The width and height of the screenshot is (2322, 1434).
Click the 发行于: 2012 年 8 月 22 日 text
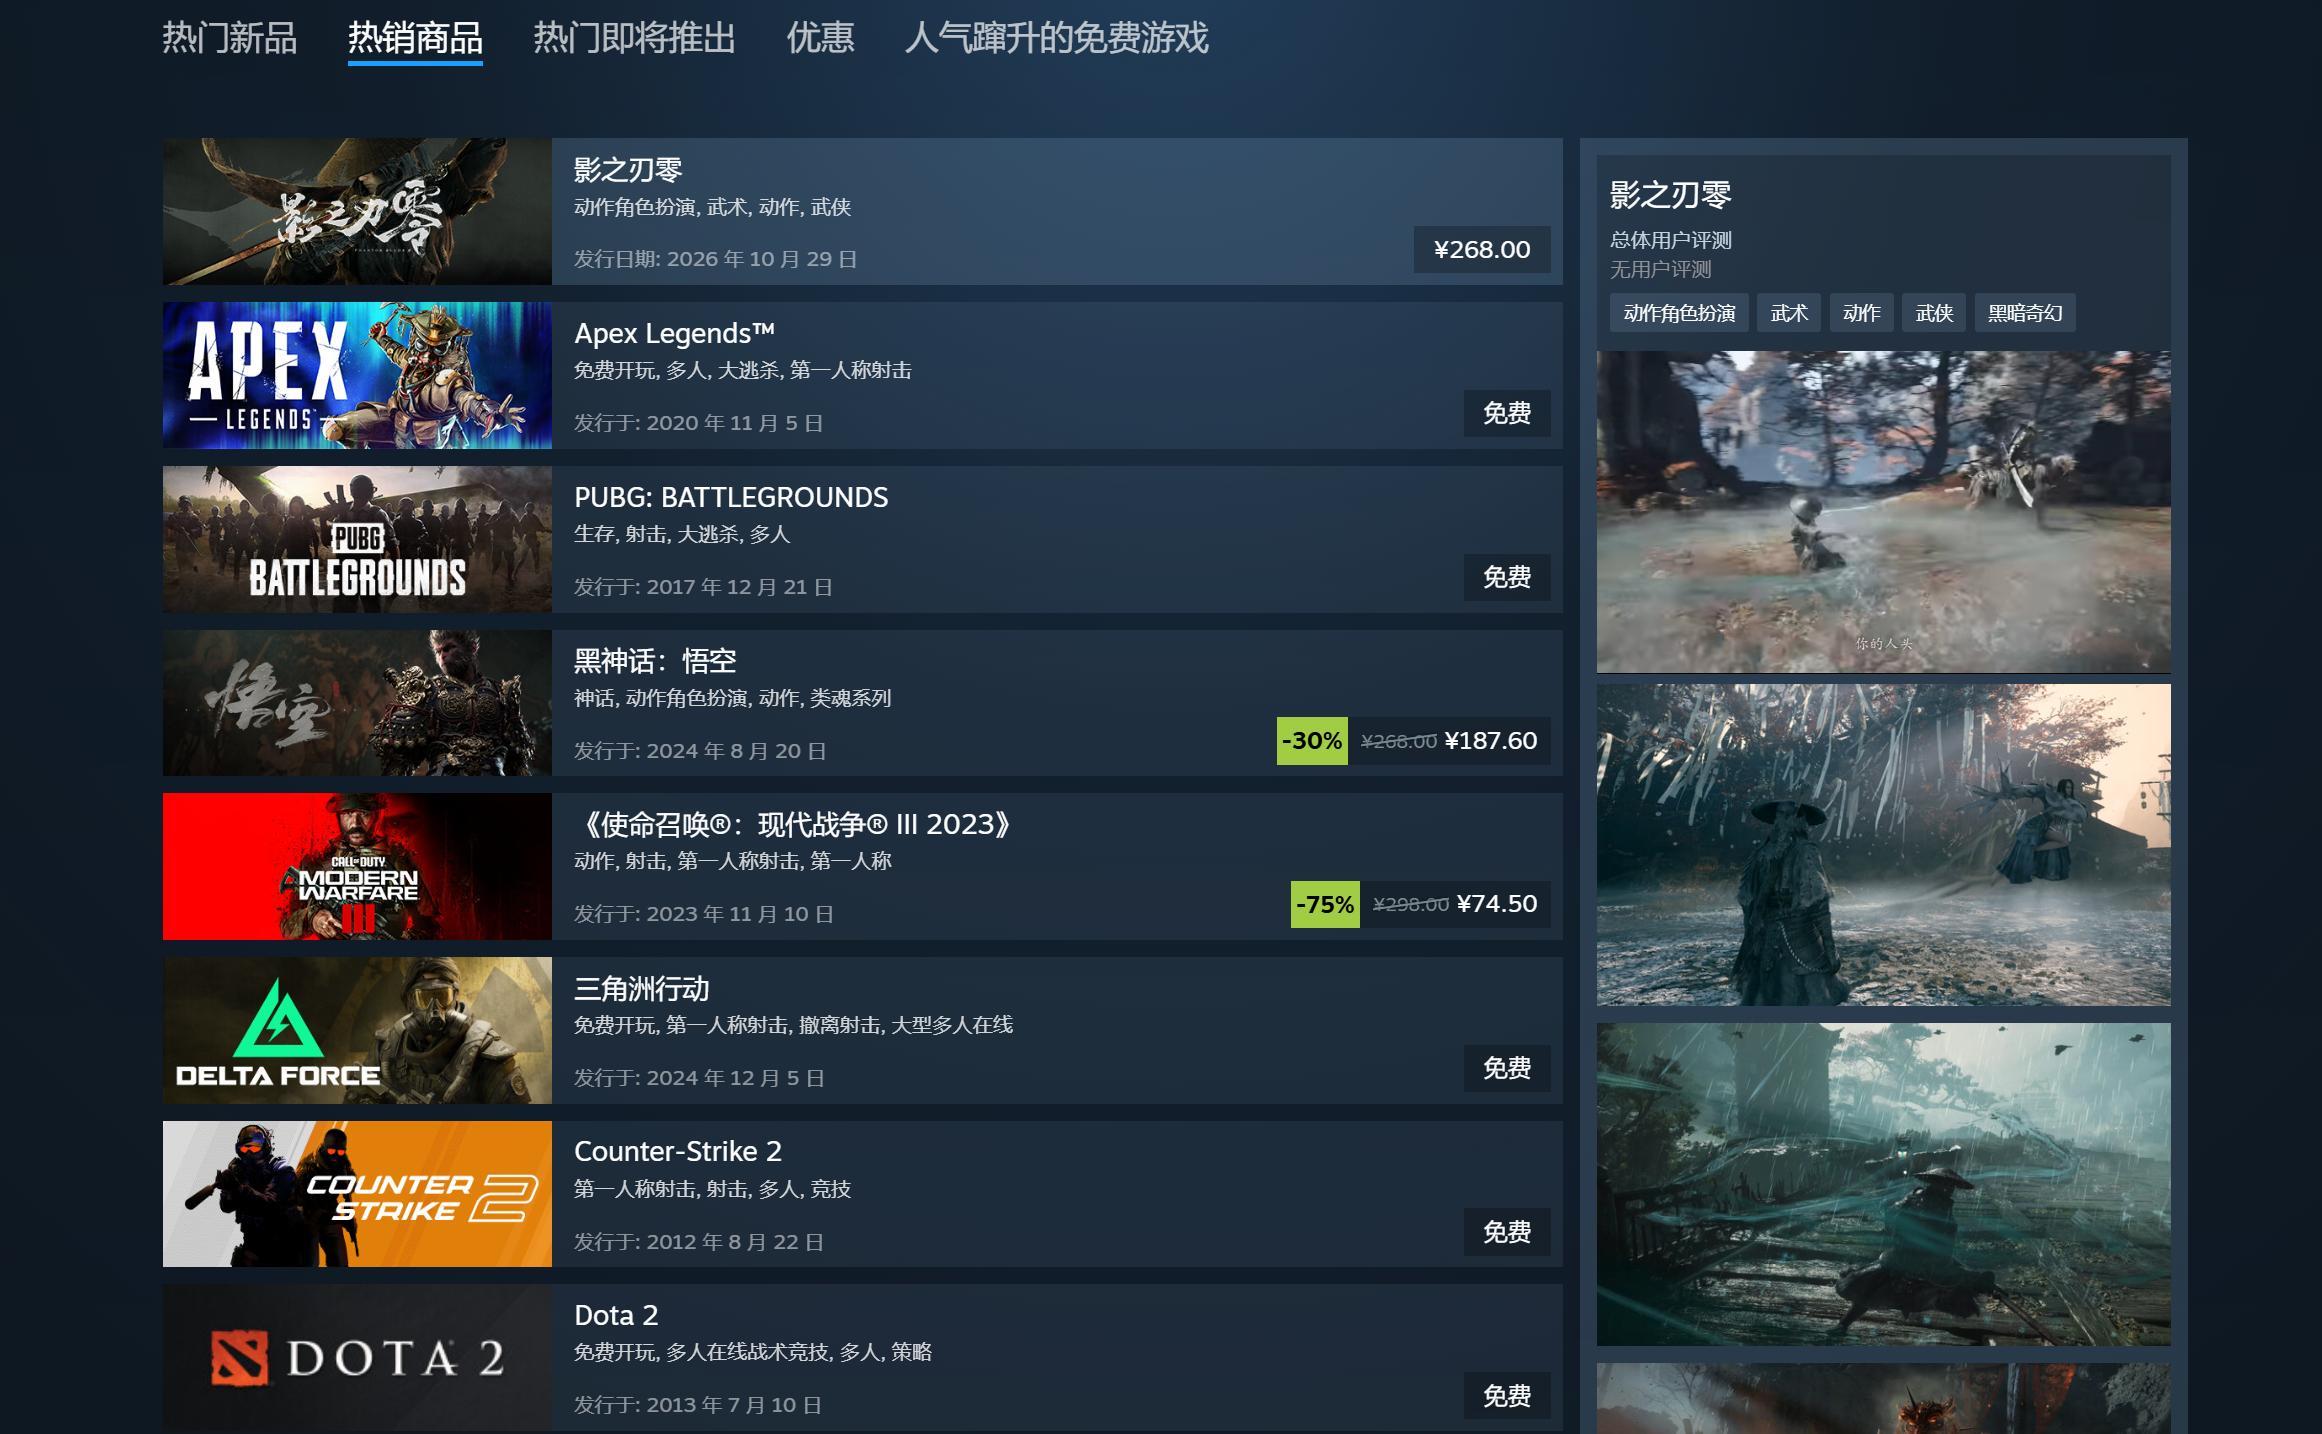coord(699,1242)
